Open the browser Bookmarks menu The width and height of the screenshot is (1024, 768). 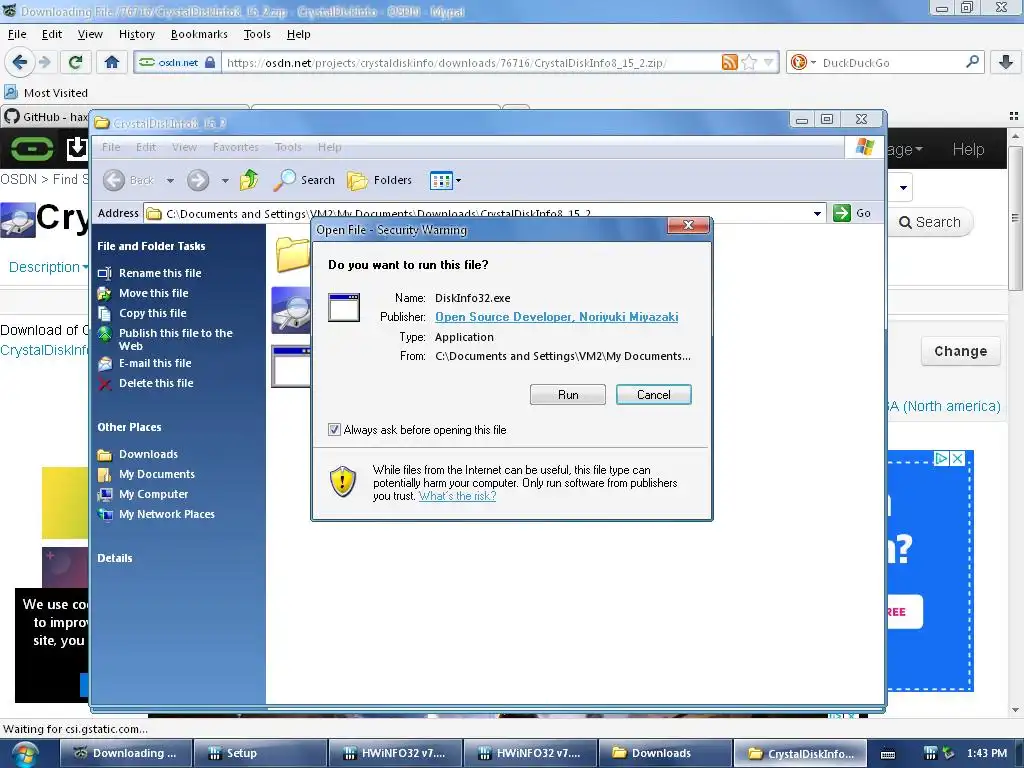click(x=199, y=34)
